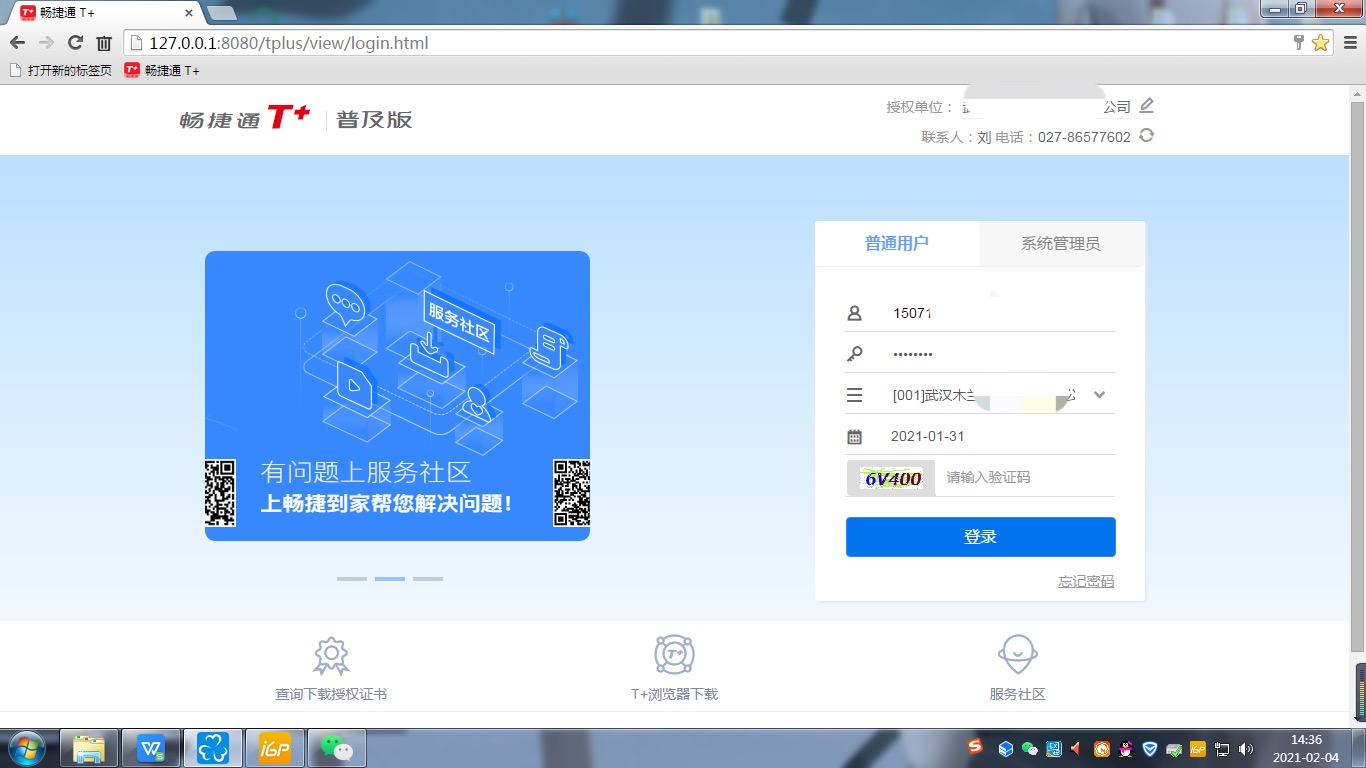Open the [001] account selection combo box
Screen dimensions: 1366x768
980,395
